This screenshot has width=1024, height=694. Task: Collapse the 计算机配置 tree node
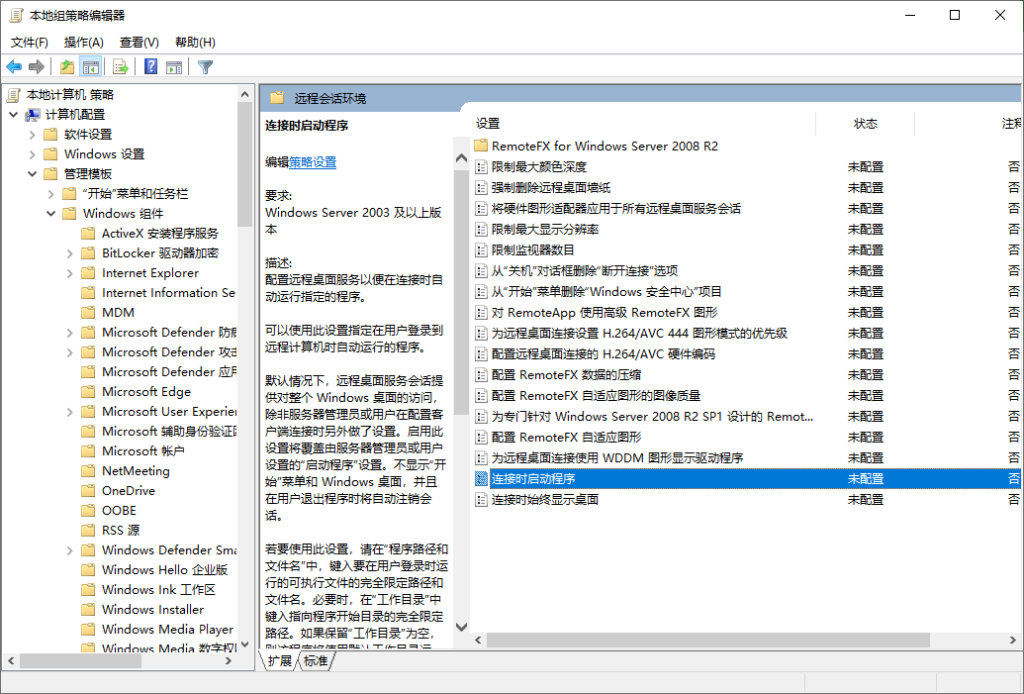pyautogui.click(x=13, y=115)
